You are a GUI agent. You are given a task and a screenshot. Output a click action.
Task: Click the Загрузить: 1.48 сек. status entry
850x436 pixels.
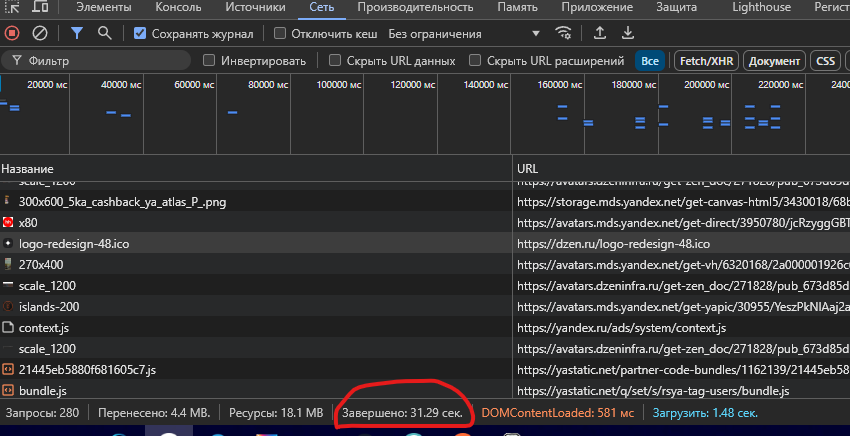(x=705, y=413)
